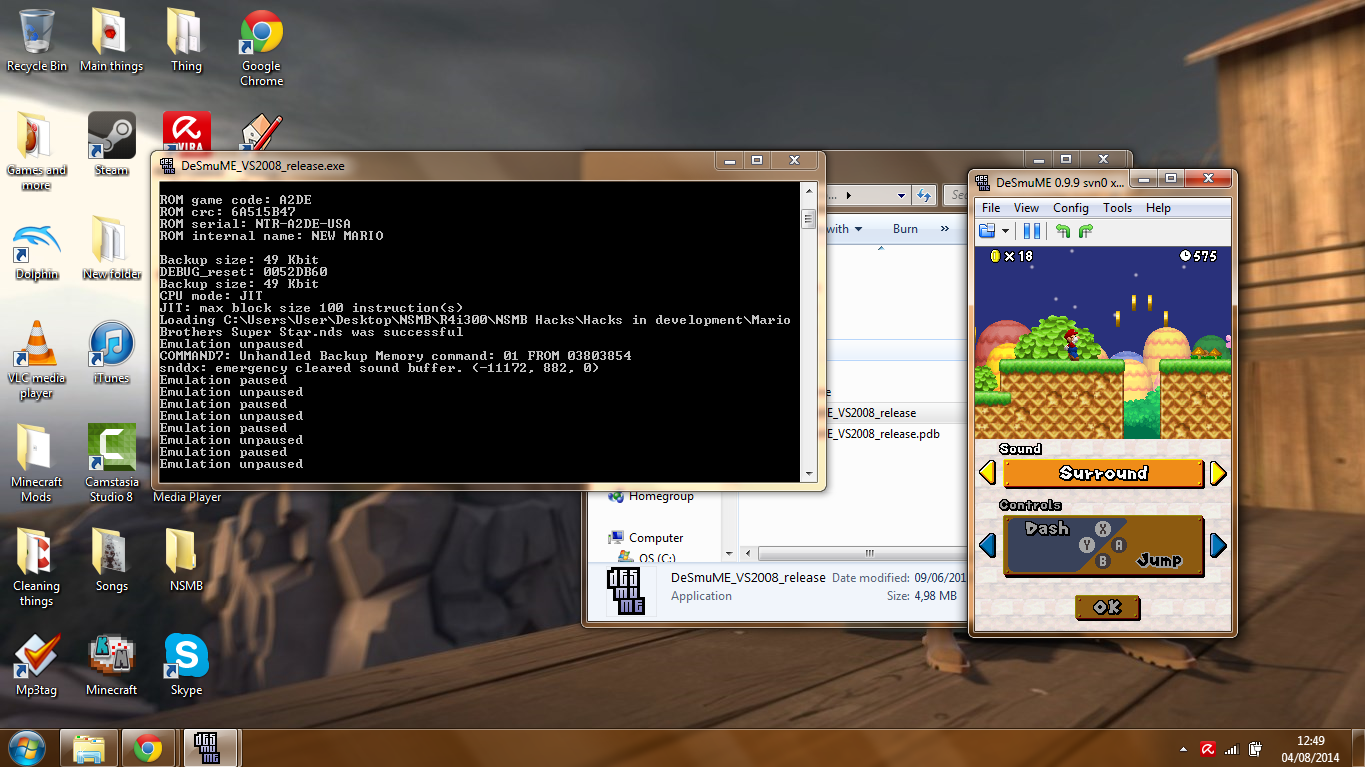Select the Minecraft desktop shortcut

coord(111,664)
